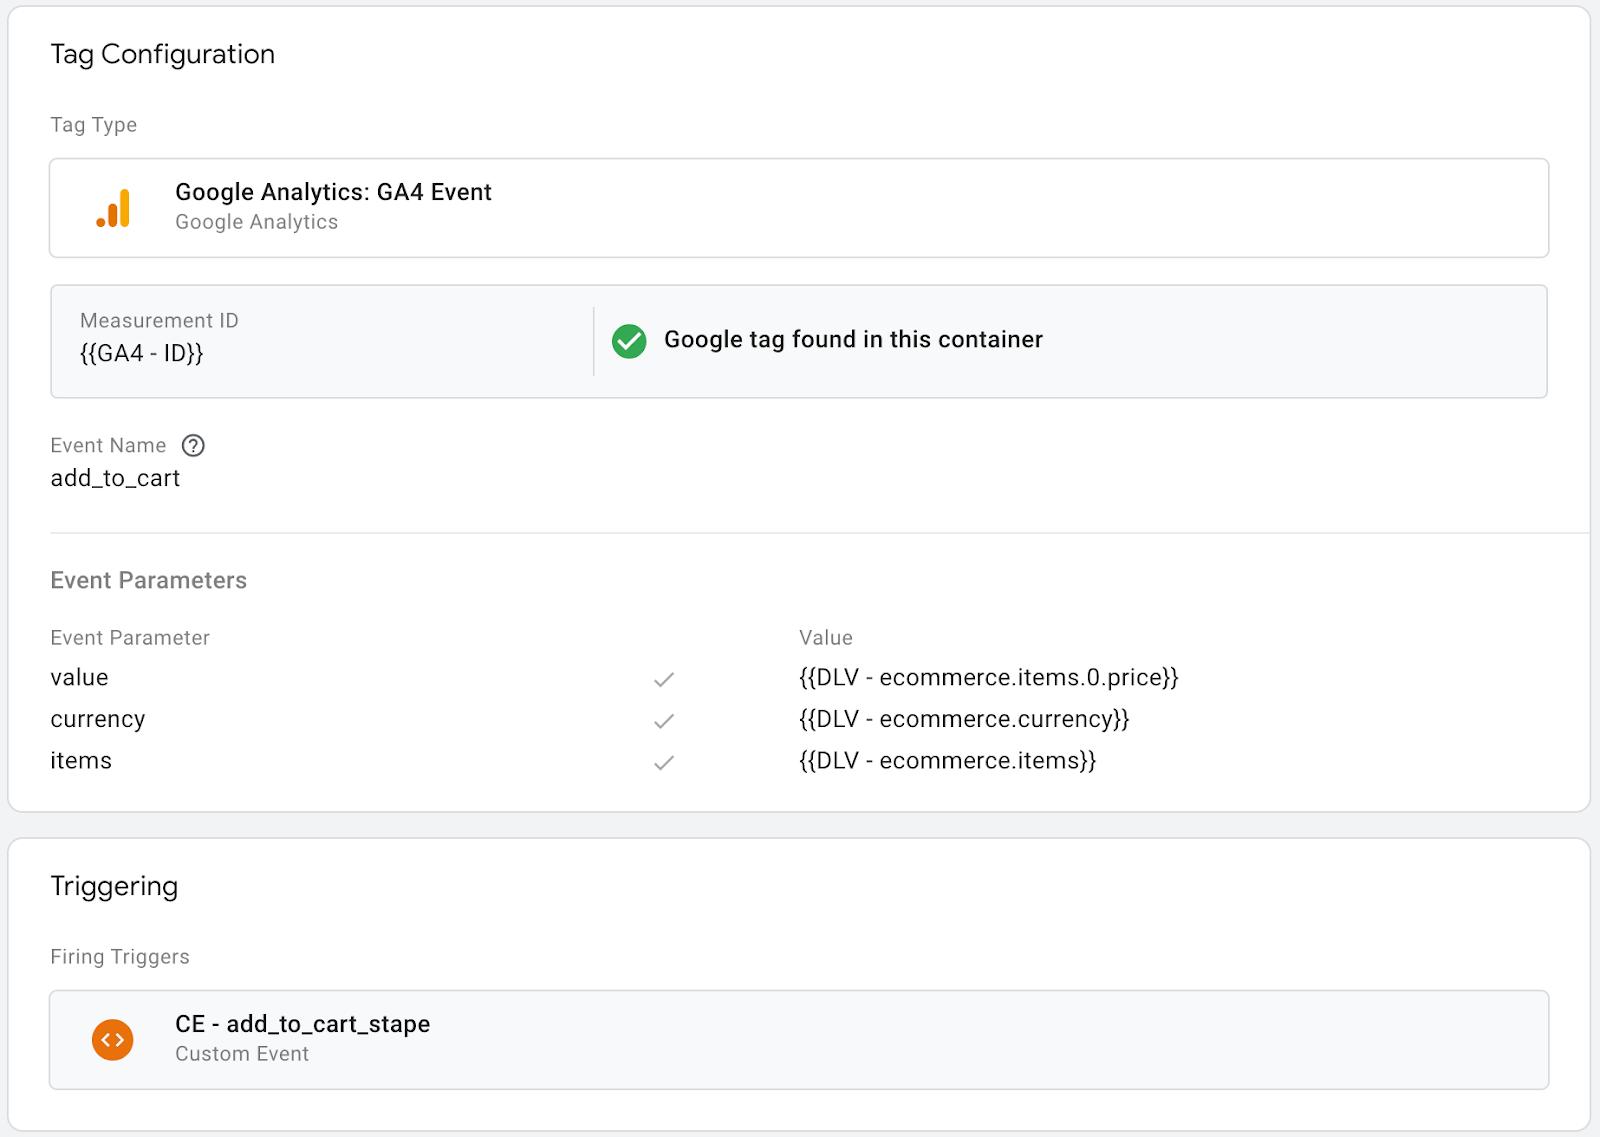This screenshot has height=1137, width=1600.
Task: Click the Custom Event subtitle text
Action: (x=242, y=1054)
